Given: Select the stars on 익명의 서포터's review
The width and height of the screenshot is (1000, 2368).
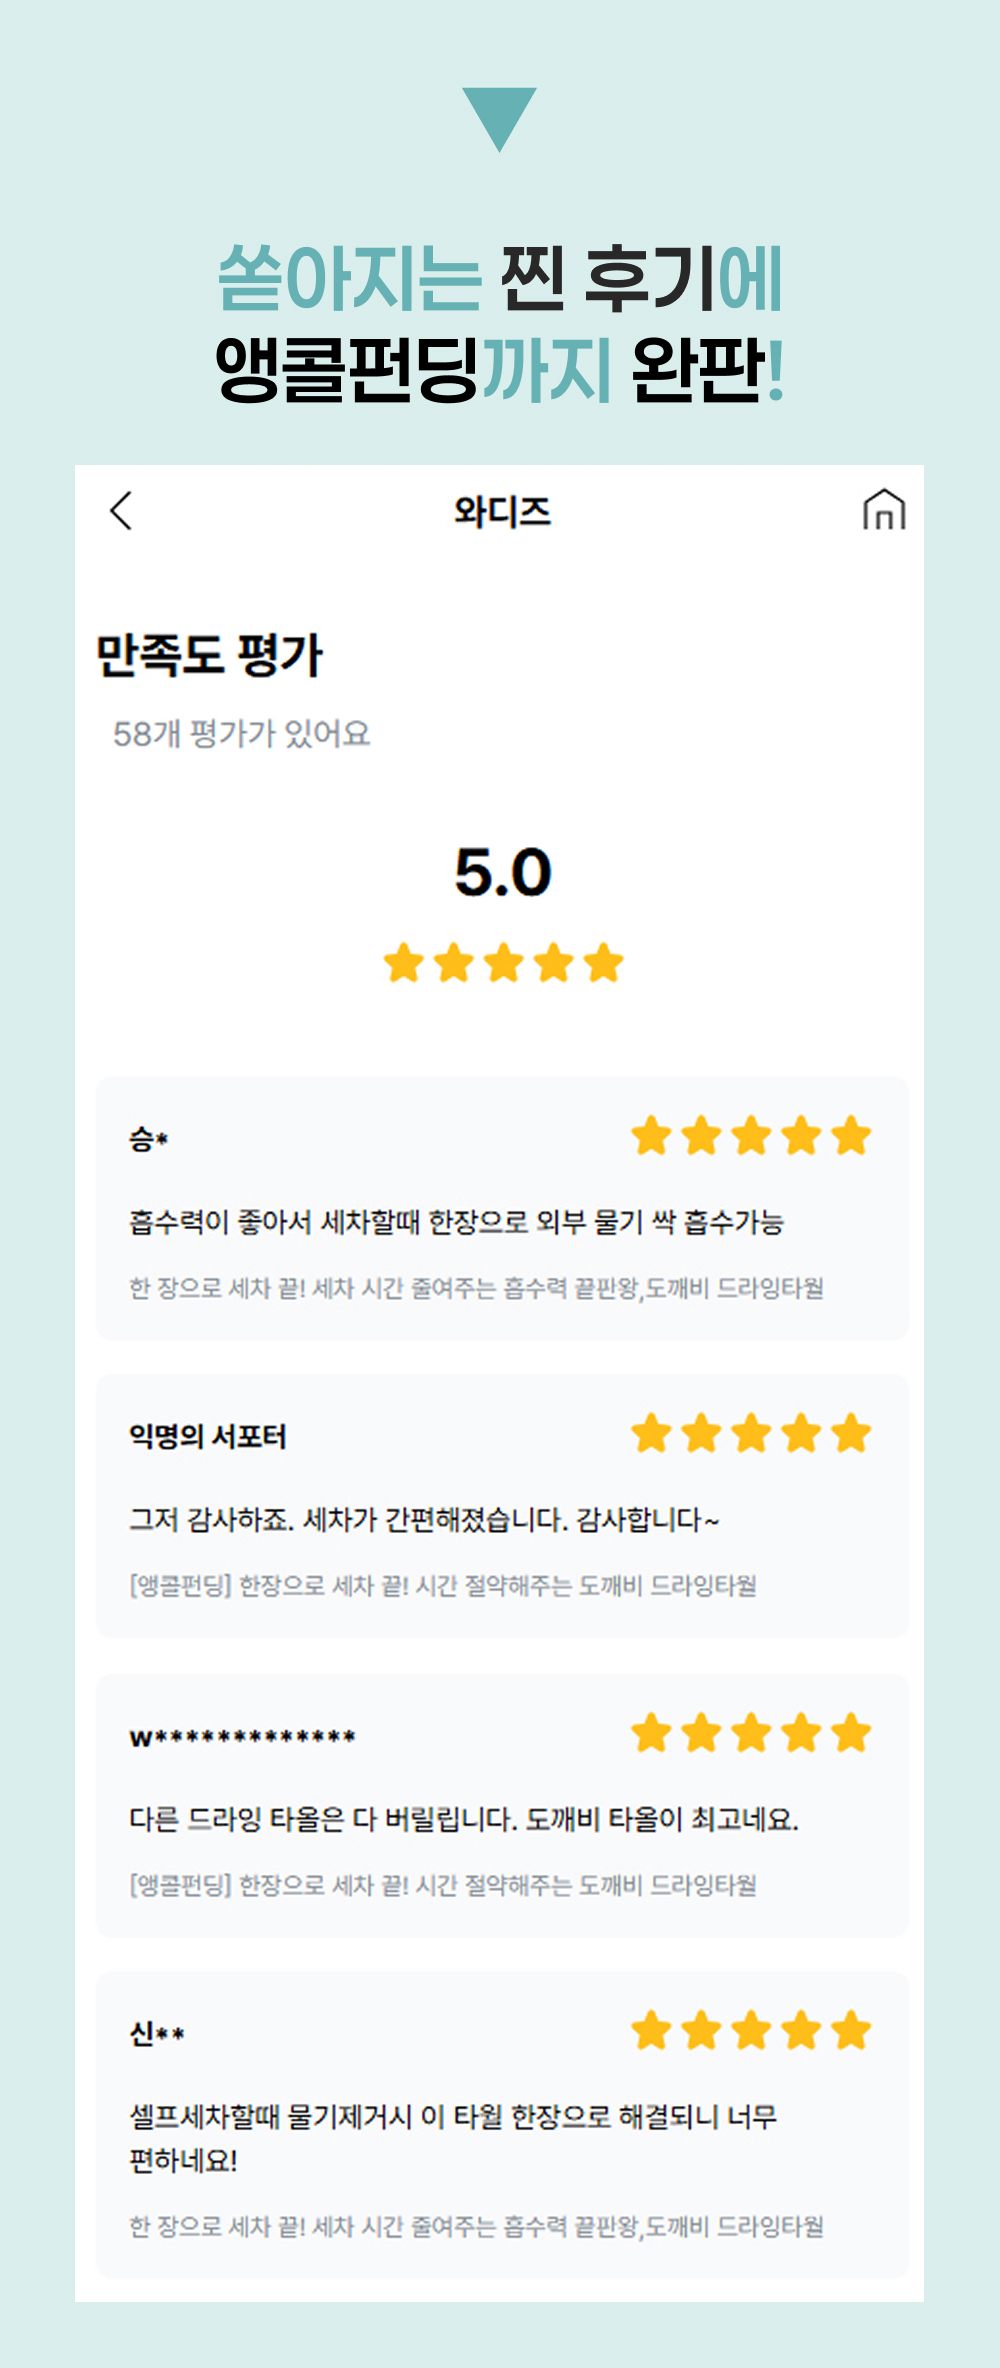Looking at the screenshot, I should coord(751,1434).
